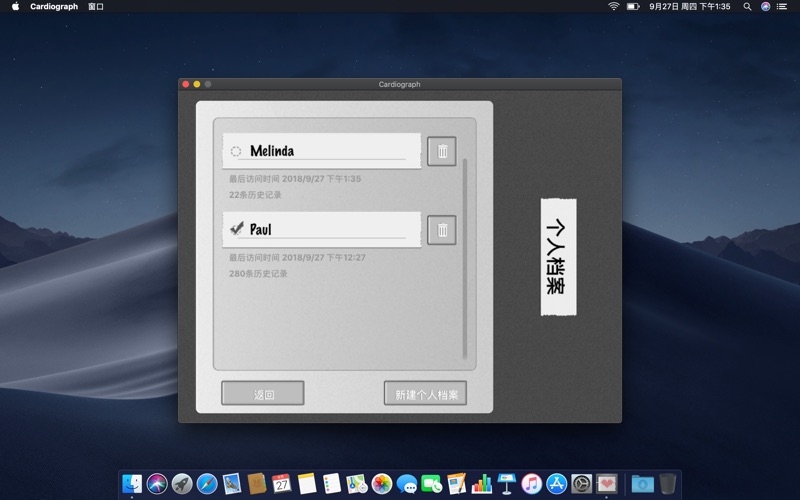Click the 新建个人档案 (New Profile) button
800x500 pixels.
pos(425,394)
